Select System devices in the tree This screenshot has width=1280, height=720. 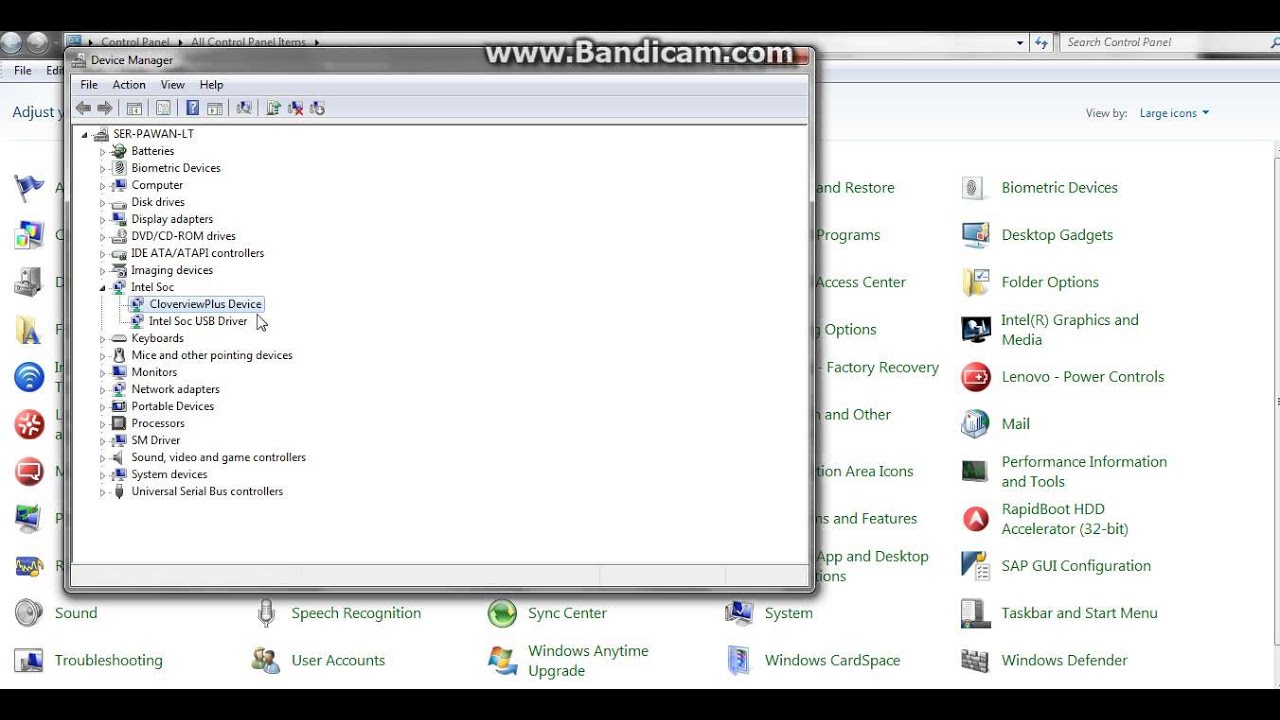click(x=169, y=474)
